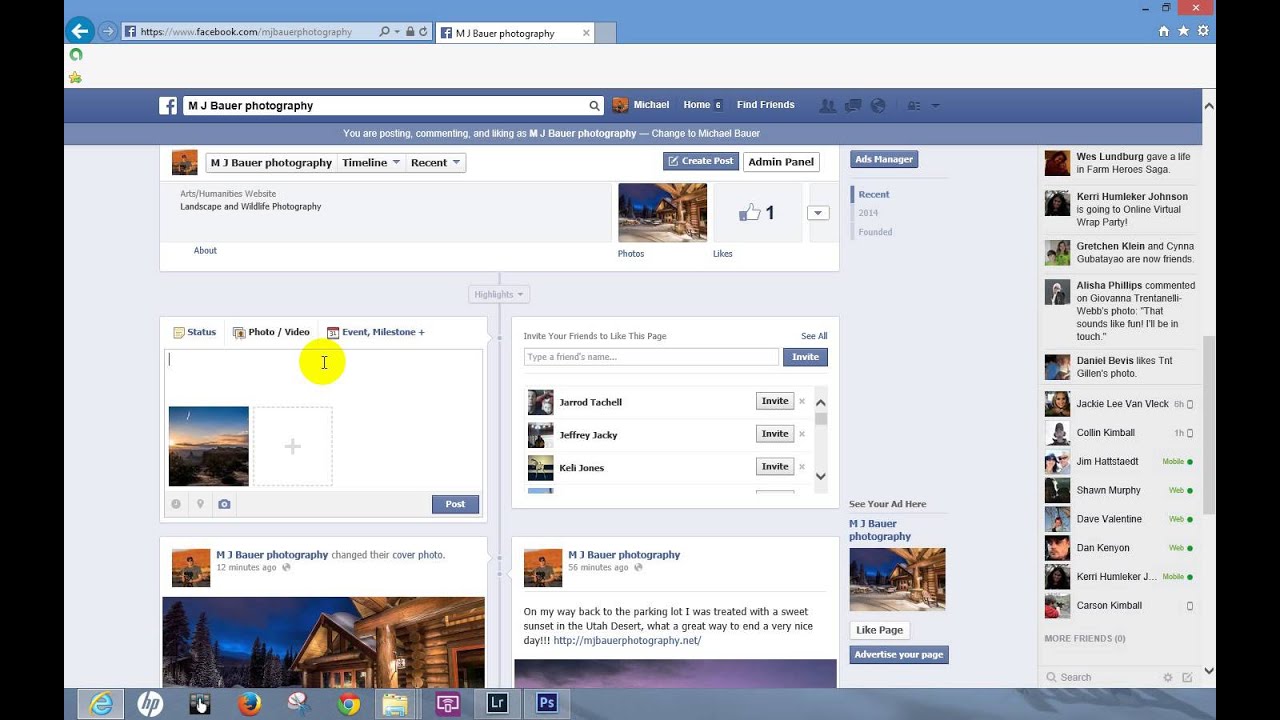1280x720 pixels.
Task: Select the Photo / Video composer tab
Action: click(271, 332)
